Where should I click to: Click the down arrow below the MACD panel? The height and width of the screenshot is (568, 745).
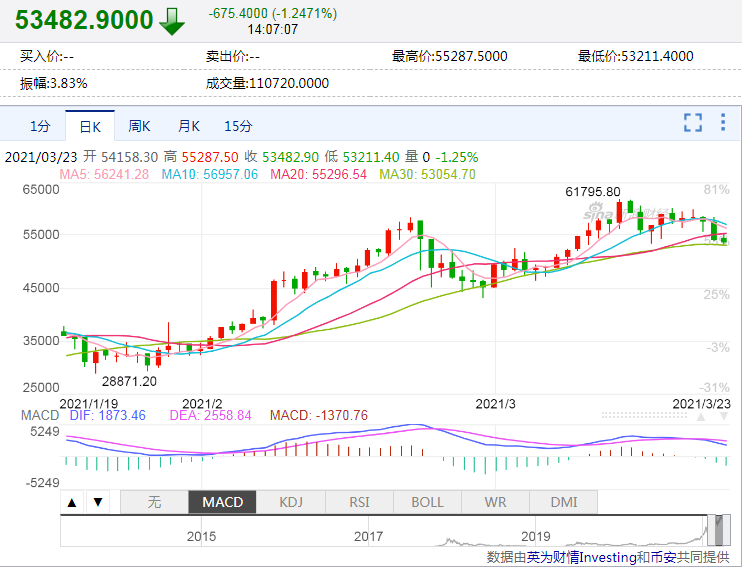(x=97, y=502)
